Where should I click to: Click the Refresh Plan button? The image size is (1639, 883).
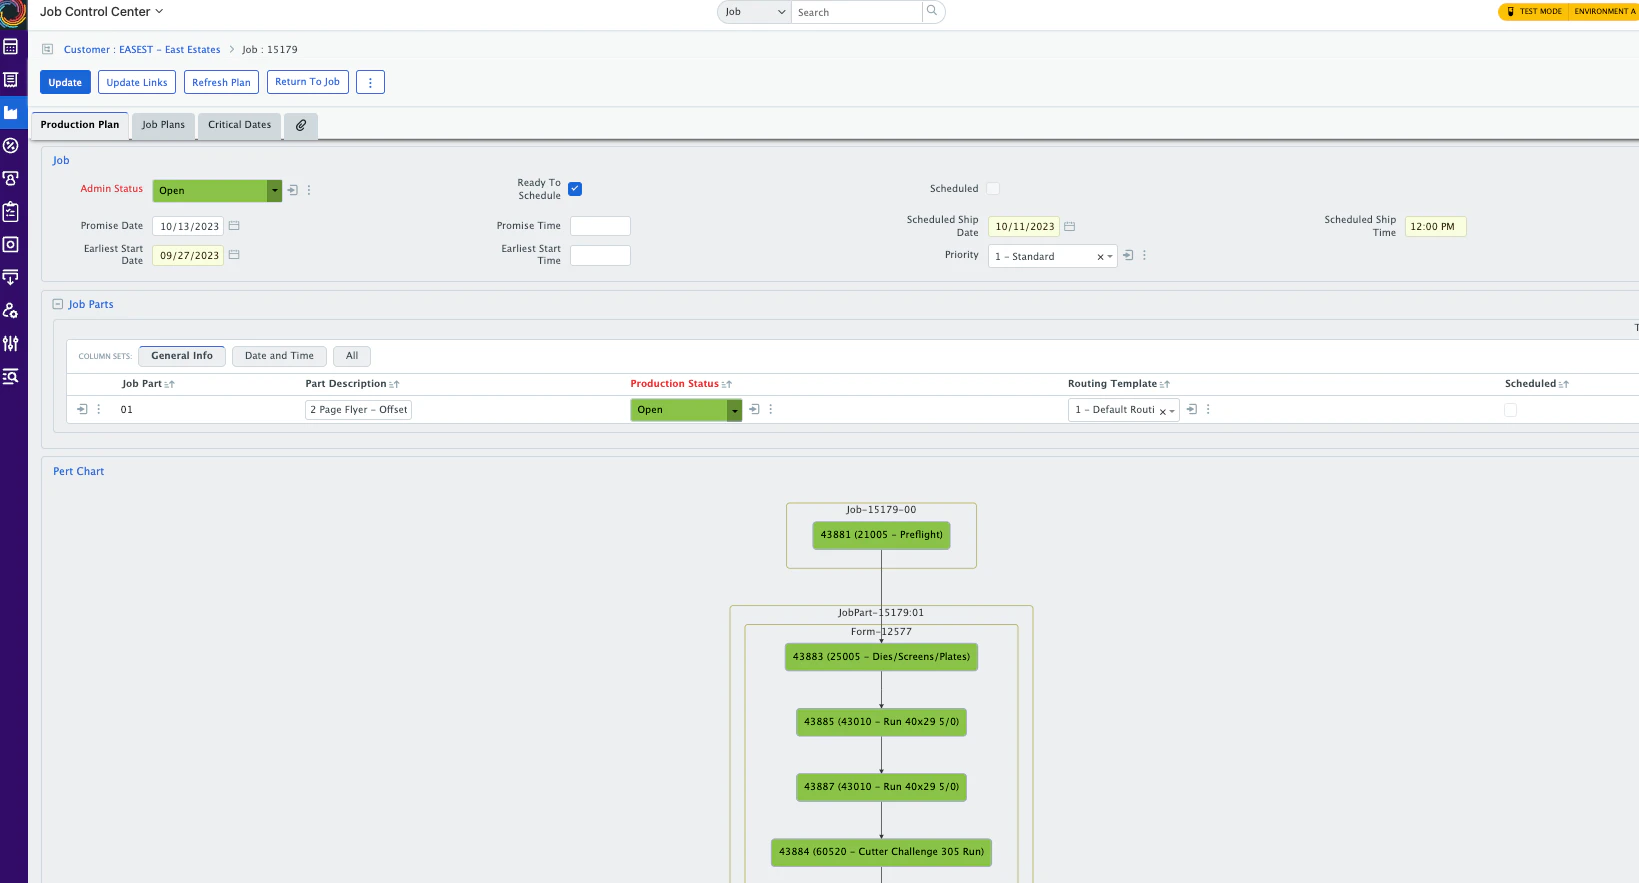click(x=221, y=82)
